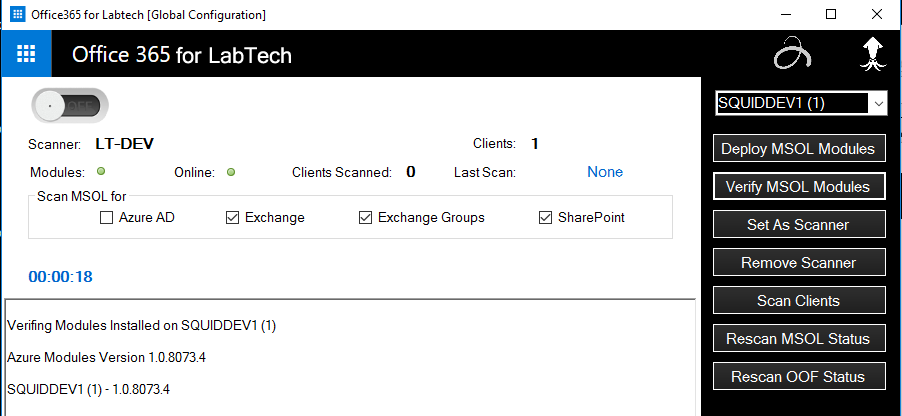Uncheck the SharePoint checkbox

point(545,217)
